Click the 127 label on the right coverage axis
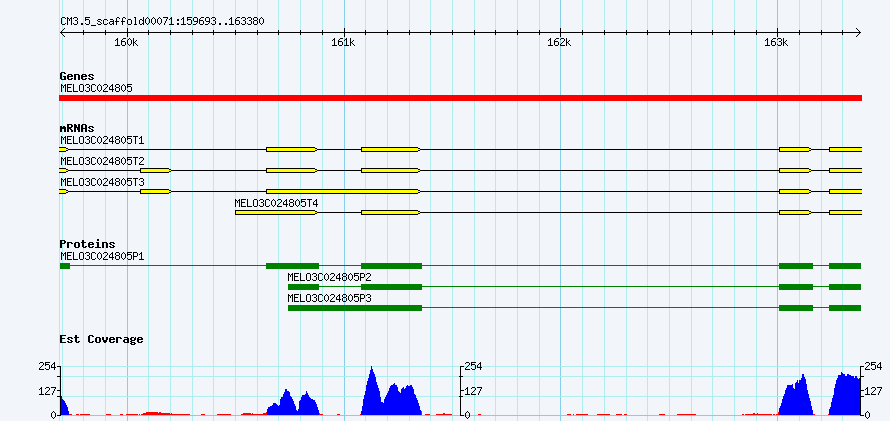 pos(874,391)
